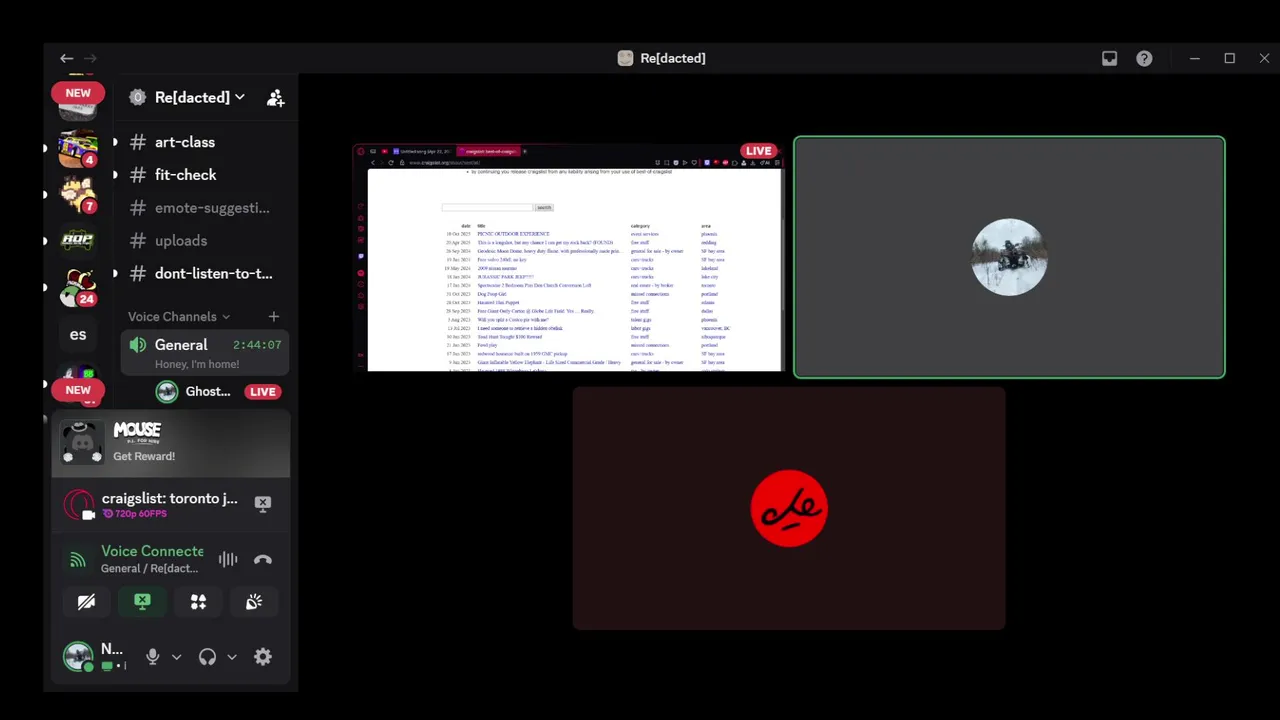
Task: Open User Settings gear icon
Action: click(262, 657)
